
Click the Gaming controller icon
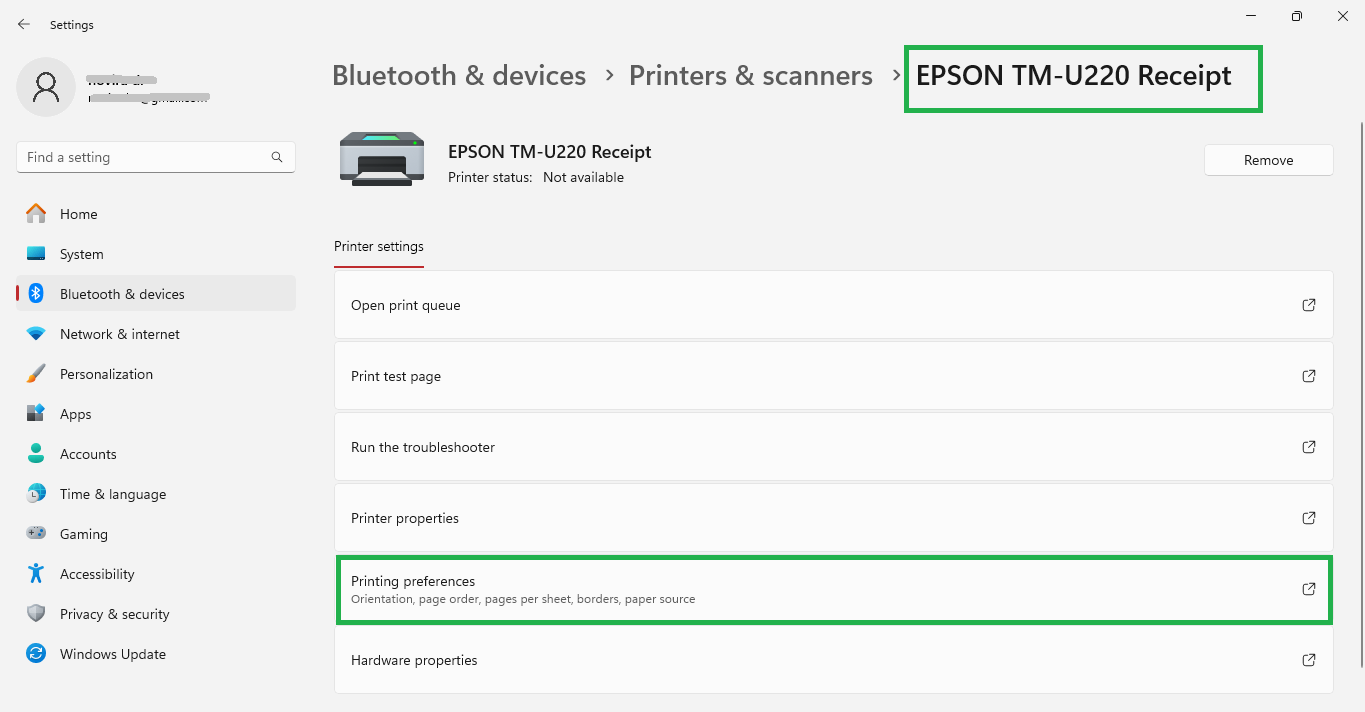point(36,534)
